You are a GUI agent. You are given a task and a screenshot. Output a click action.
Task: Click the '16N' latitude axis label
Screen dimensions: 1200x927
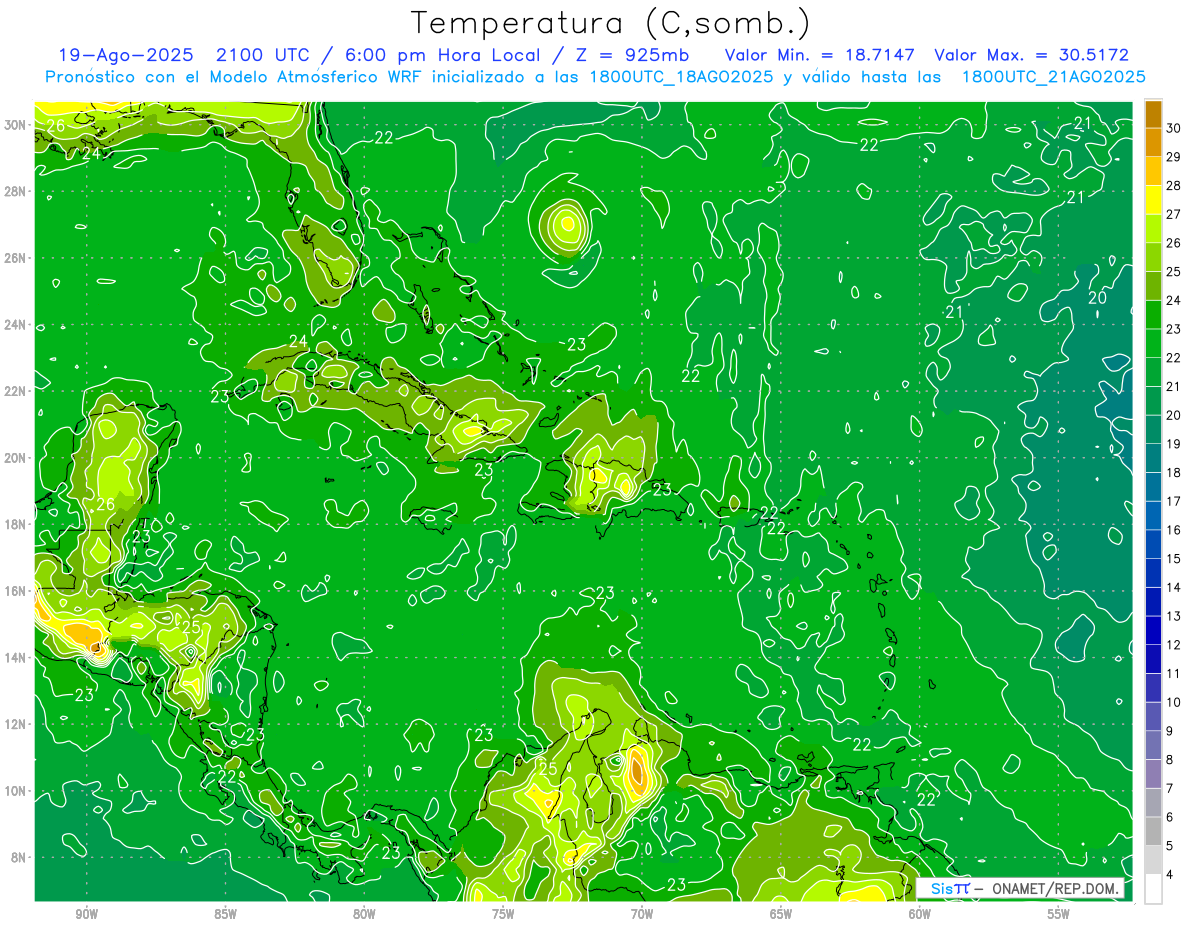coord(16,591)
